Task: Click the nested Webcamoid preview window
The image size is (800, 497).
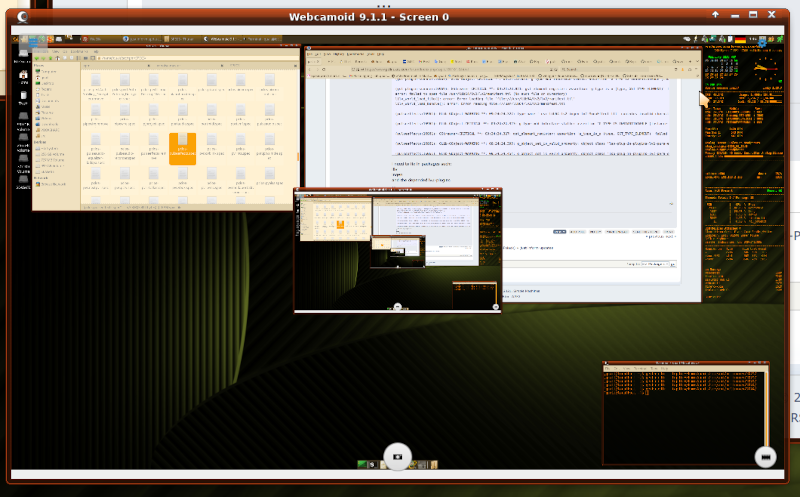Action: (398, 250)
